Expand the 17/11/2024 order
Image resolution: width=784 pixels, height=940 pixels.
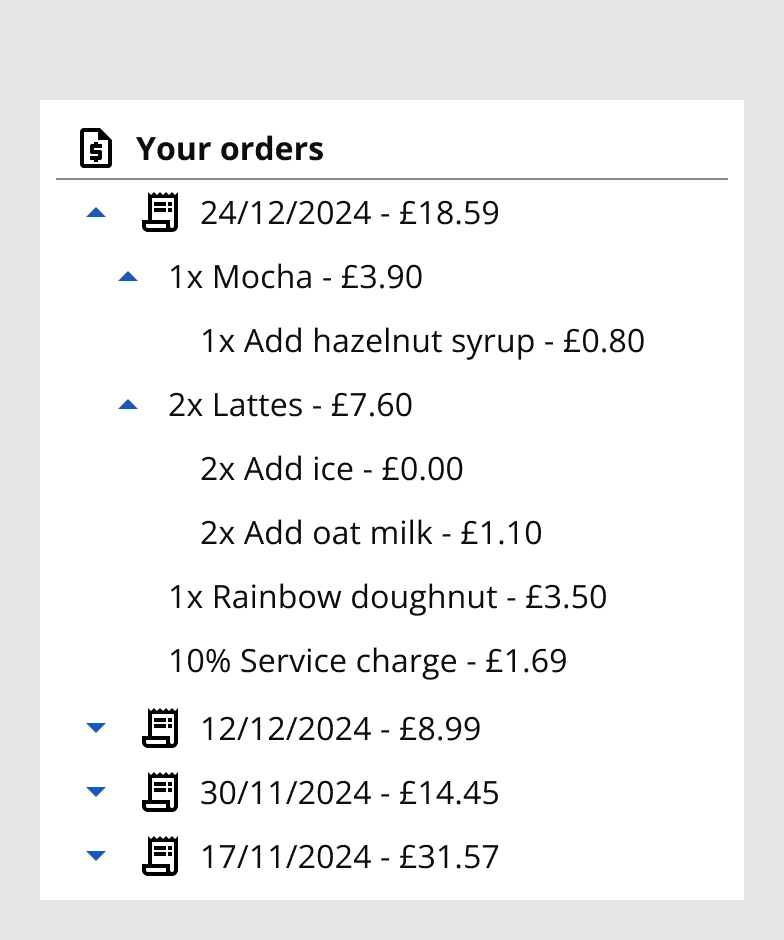(96, 857)
